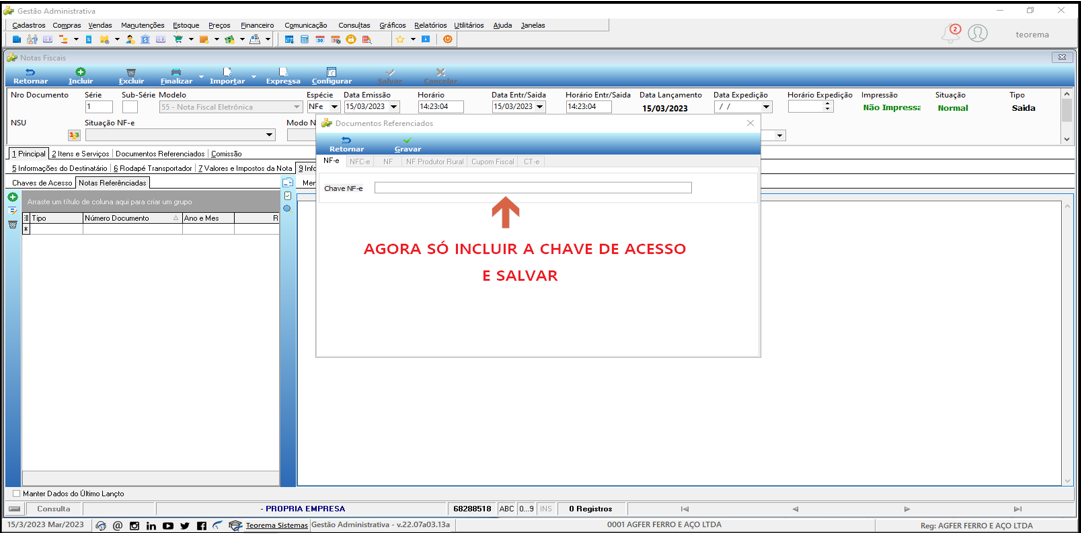Click the bank building toolbar icon
The image size is (1081, 534).
tap(145, 39)
